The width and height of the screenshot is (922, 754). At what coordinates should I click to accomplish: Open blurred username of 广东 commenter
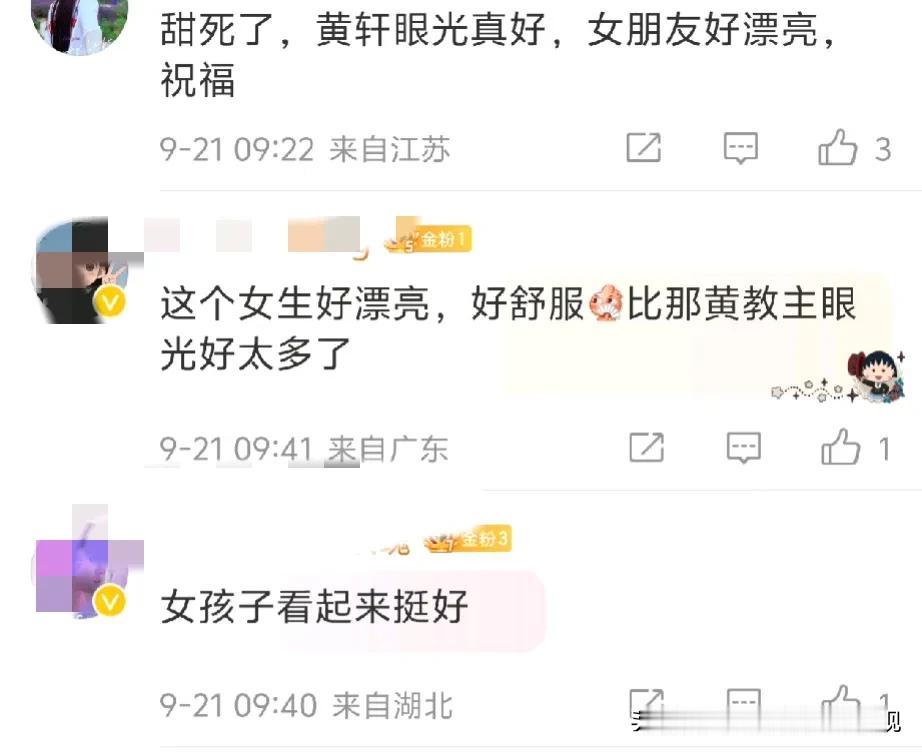[x=253, y=235]
